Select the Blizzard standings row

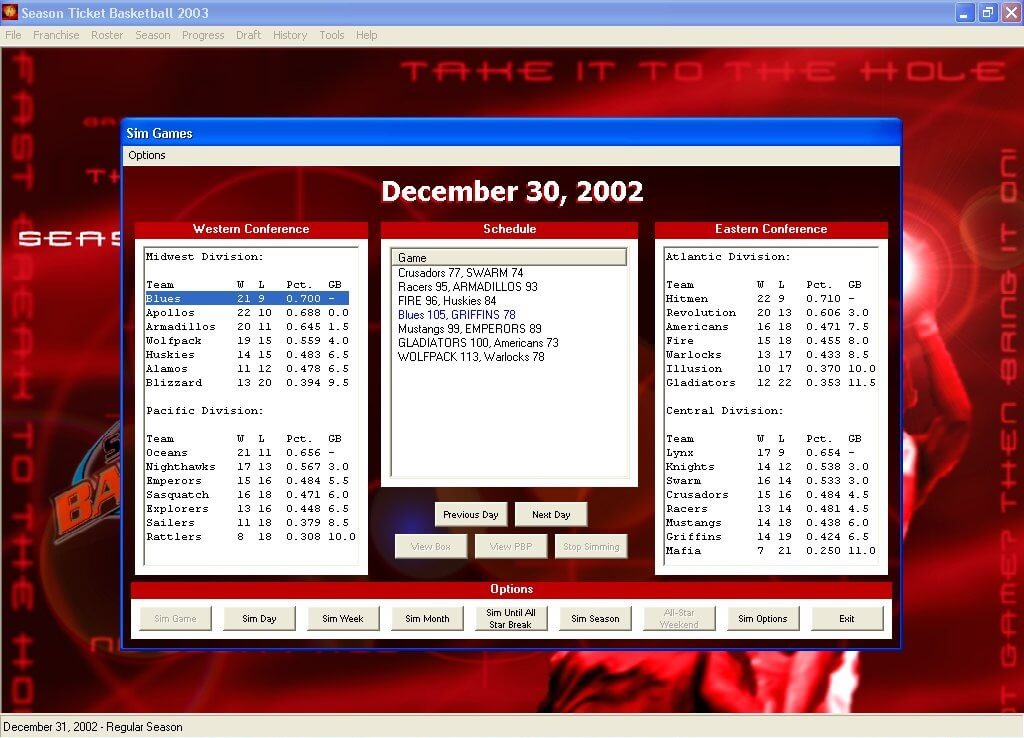tap(247, 383)
